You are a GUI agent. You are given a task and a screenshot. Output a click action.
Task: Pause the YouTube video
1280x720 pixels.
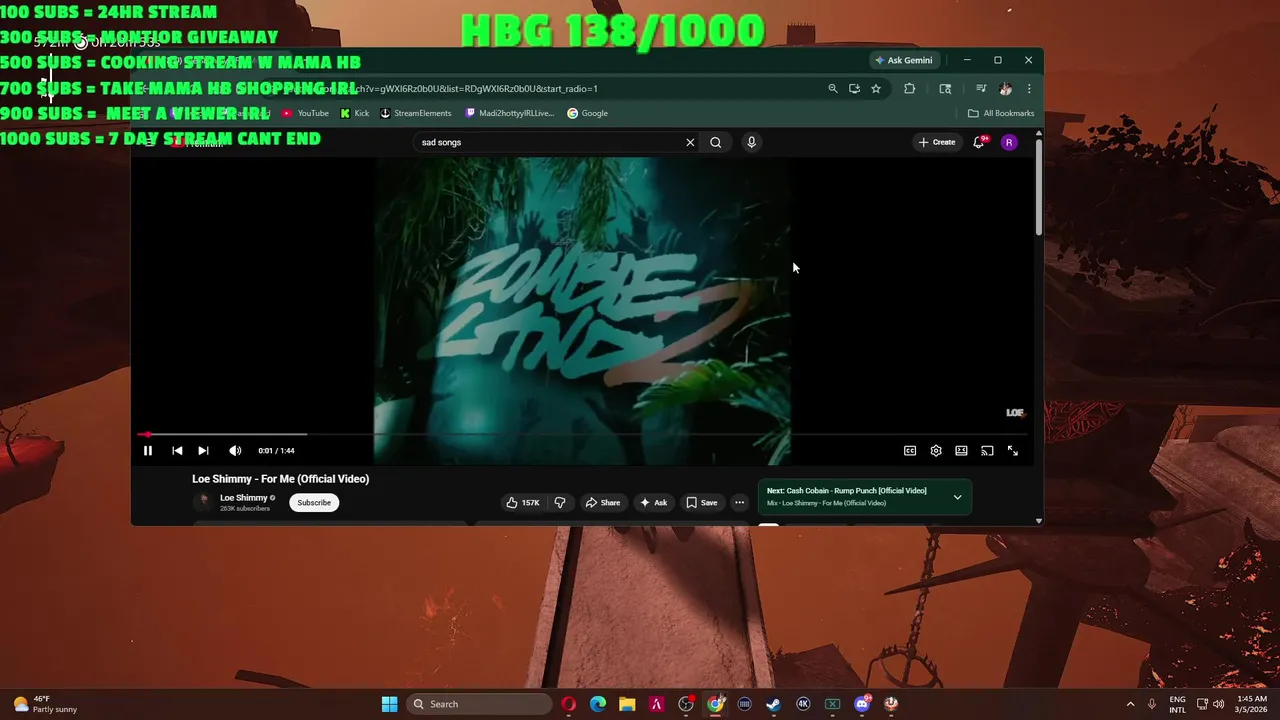(147, 451)
